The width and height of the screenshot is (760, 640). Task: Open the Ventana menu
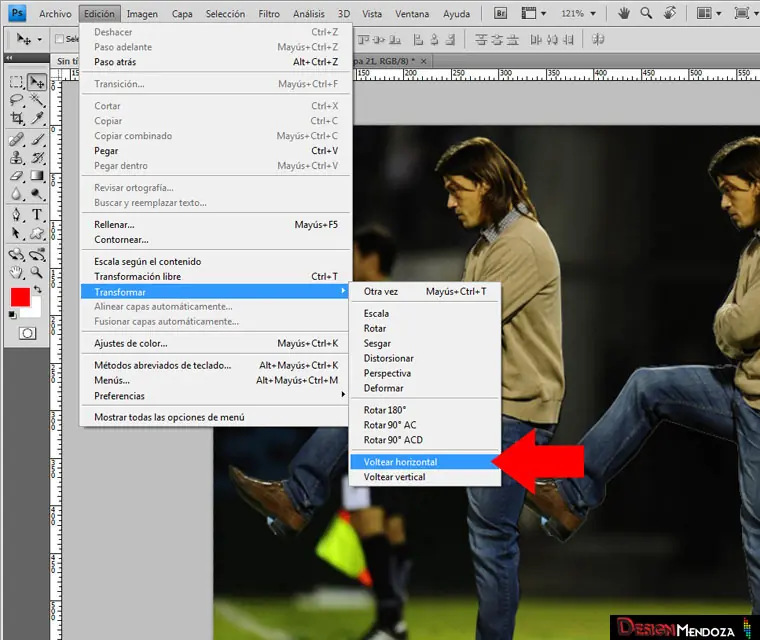coord(412,14)
